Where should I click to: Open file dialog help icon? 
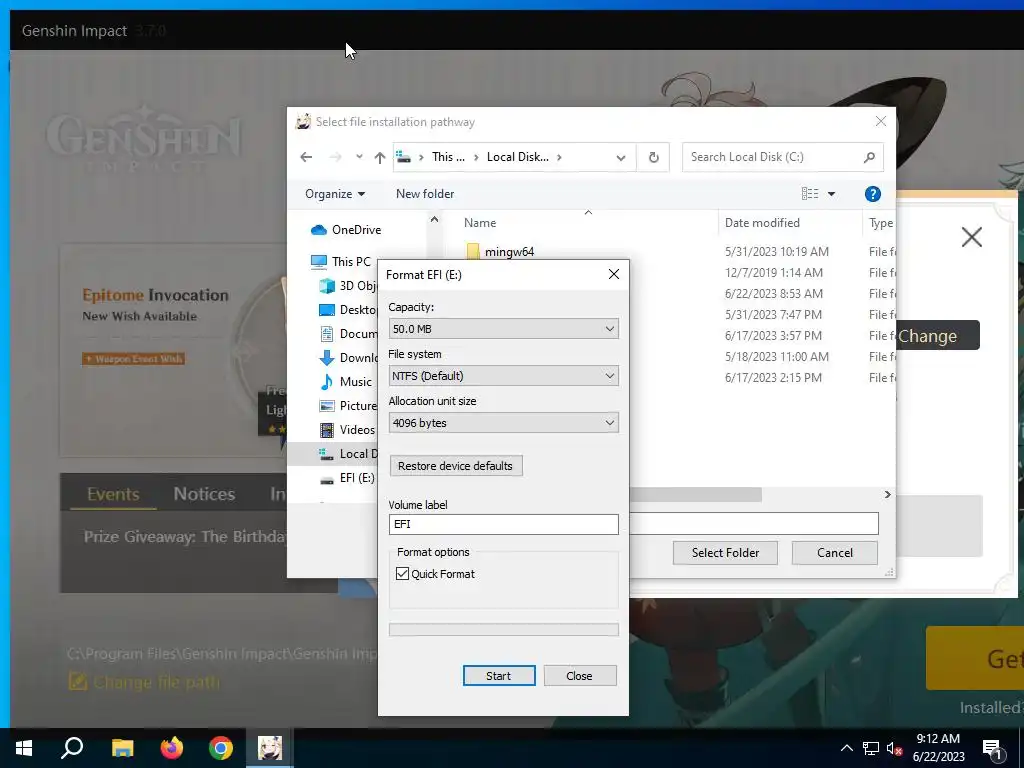pyautogui.click(x=872, y=194)
